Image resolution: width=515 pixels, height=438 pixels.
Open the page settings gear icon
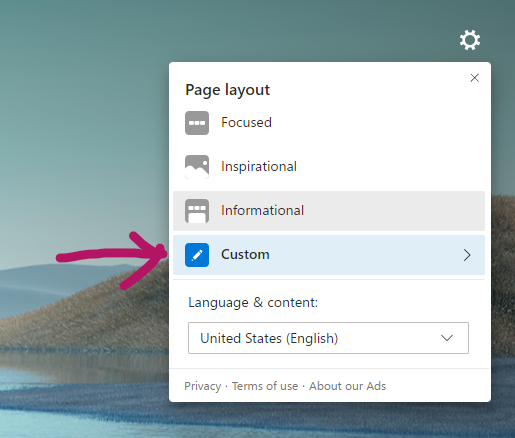[470, 40]
